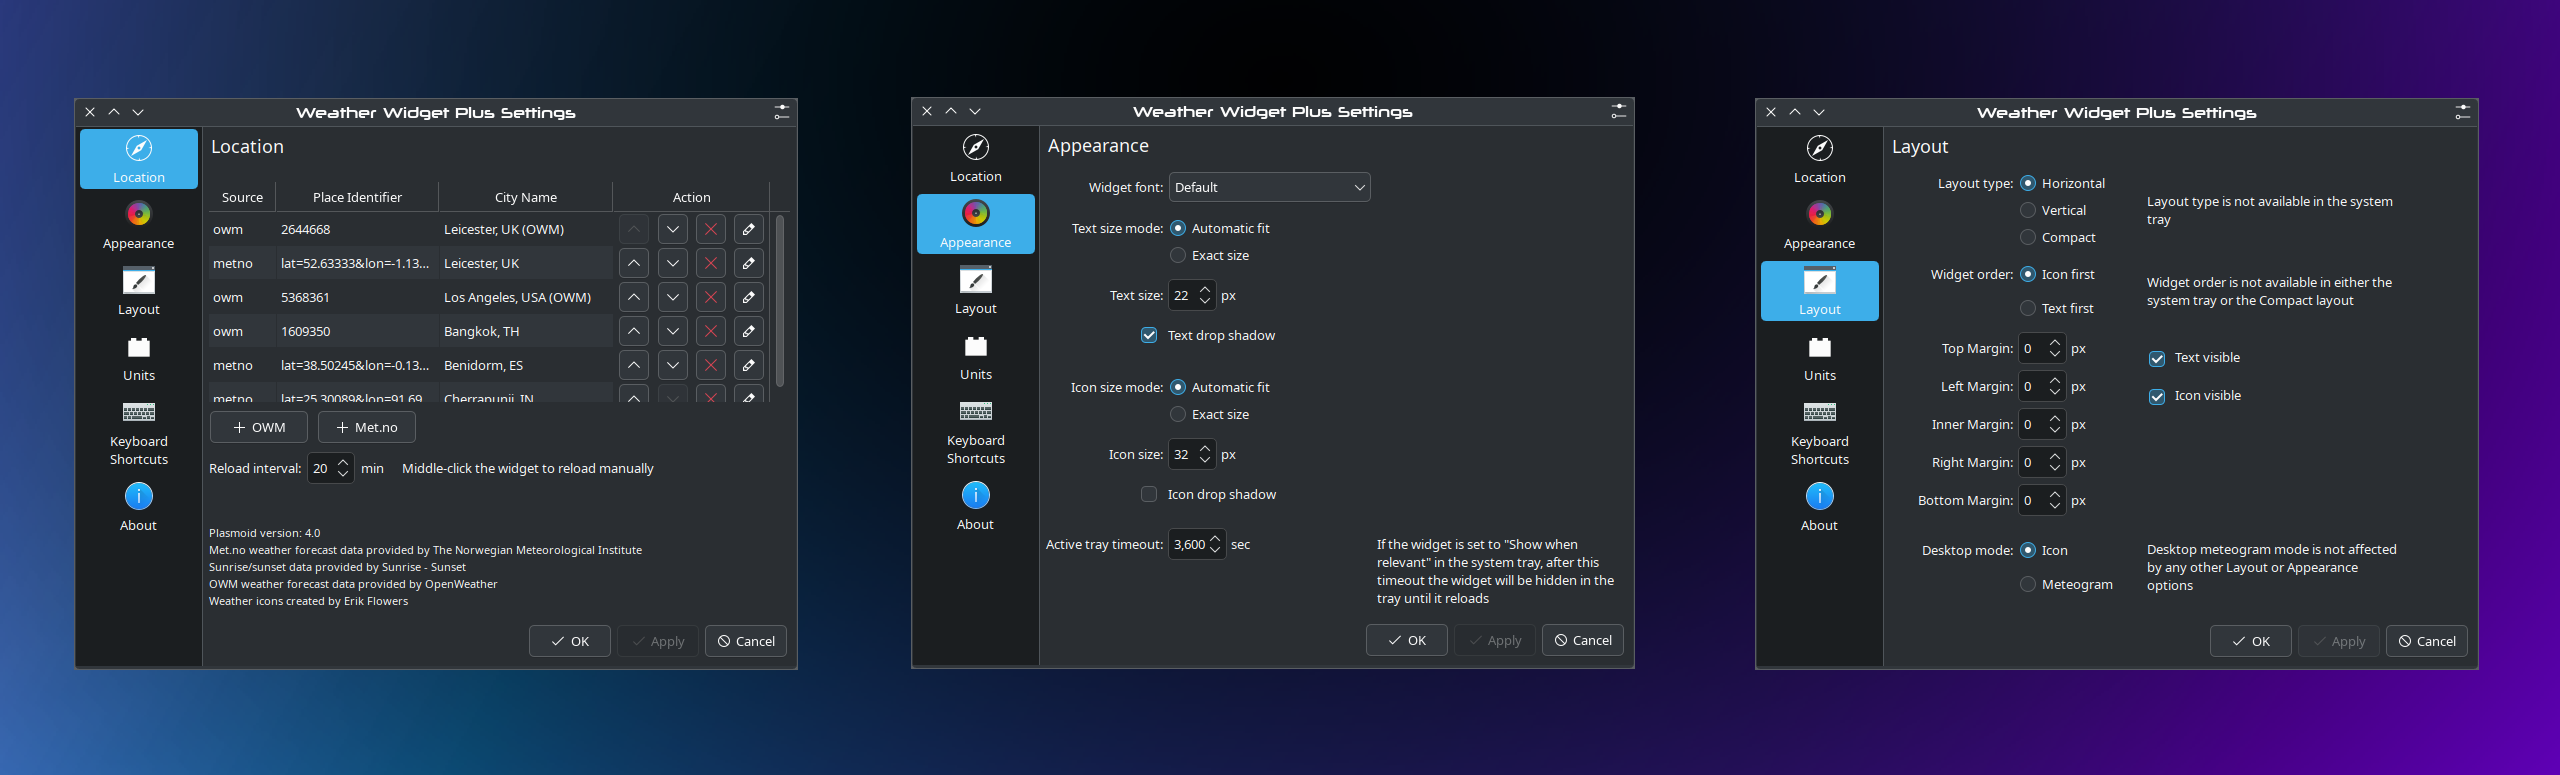2560x775 pixels.
Task: Increase the Top Margin value
Action: [2054, 343]
